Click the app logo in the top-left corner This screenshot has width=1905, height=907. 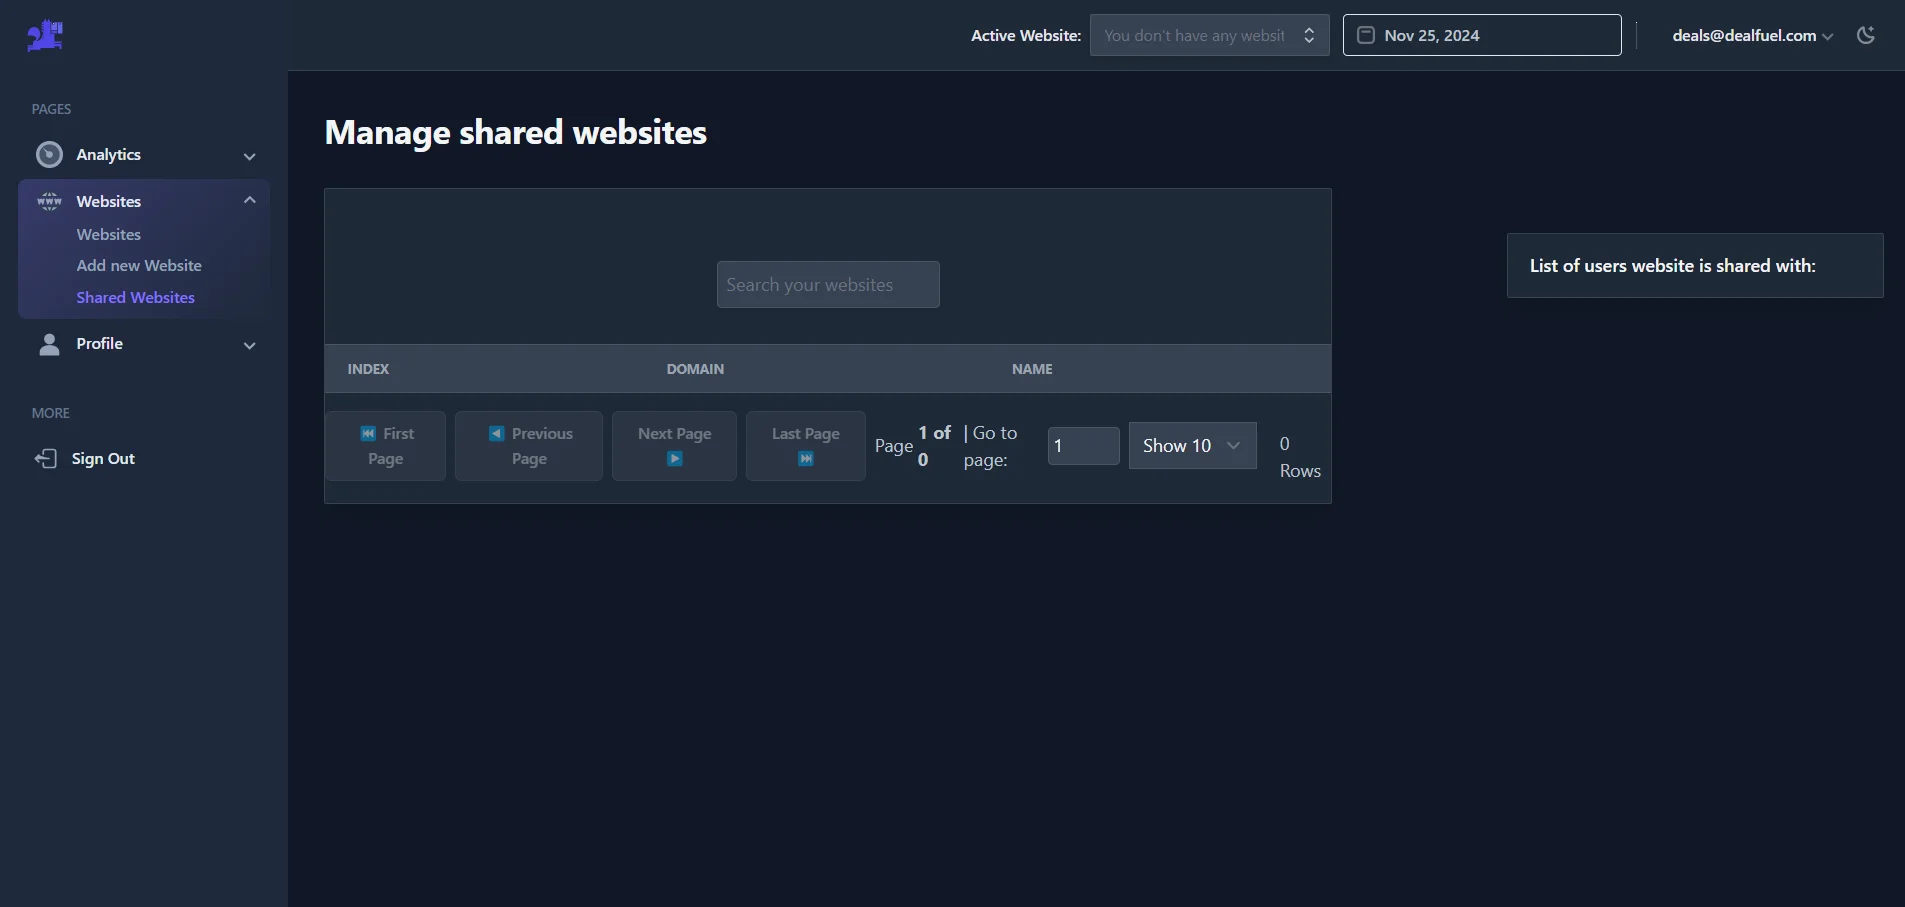[x=43, y=35]
